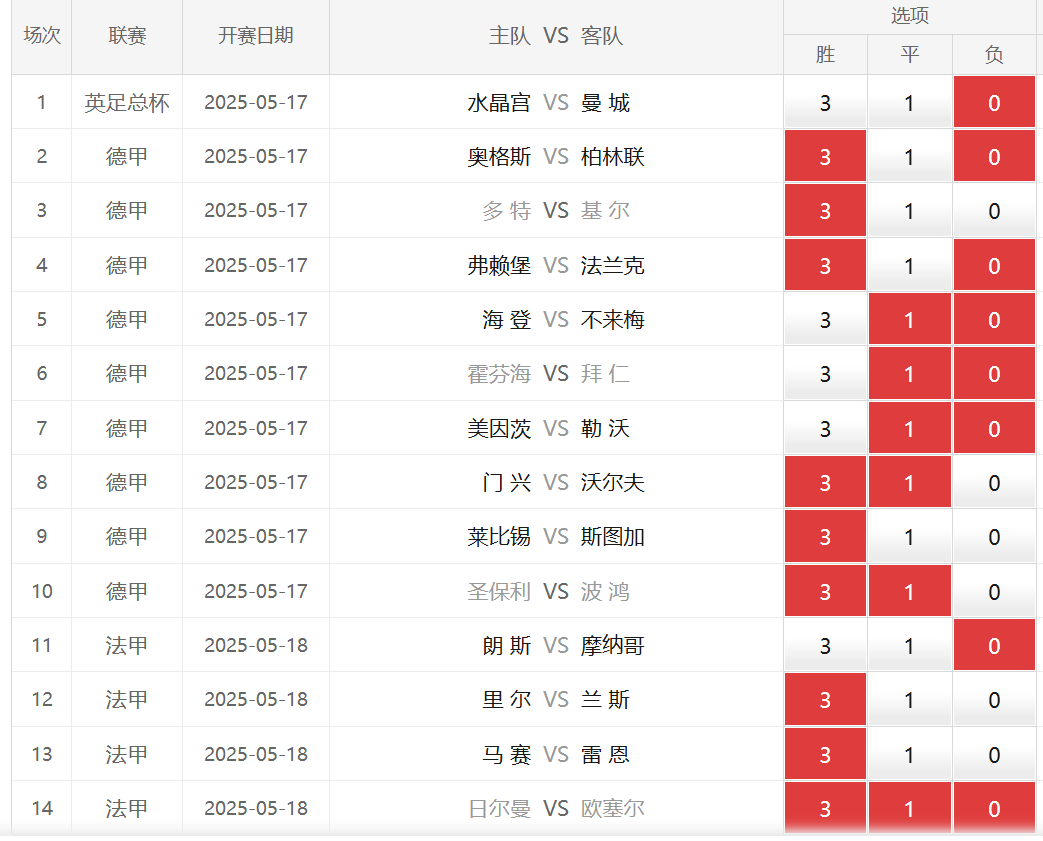Select loss option 0 for 多特 VS 基尔
Image resolution: width=1043 pixels, height=841 pixels.
pyautogui.click(x=994, y=210)
